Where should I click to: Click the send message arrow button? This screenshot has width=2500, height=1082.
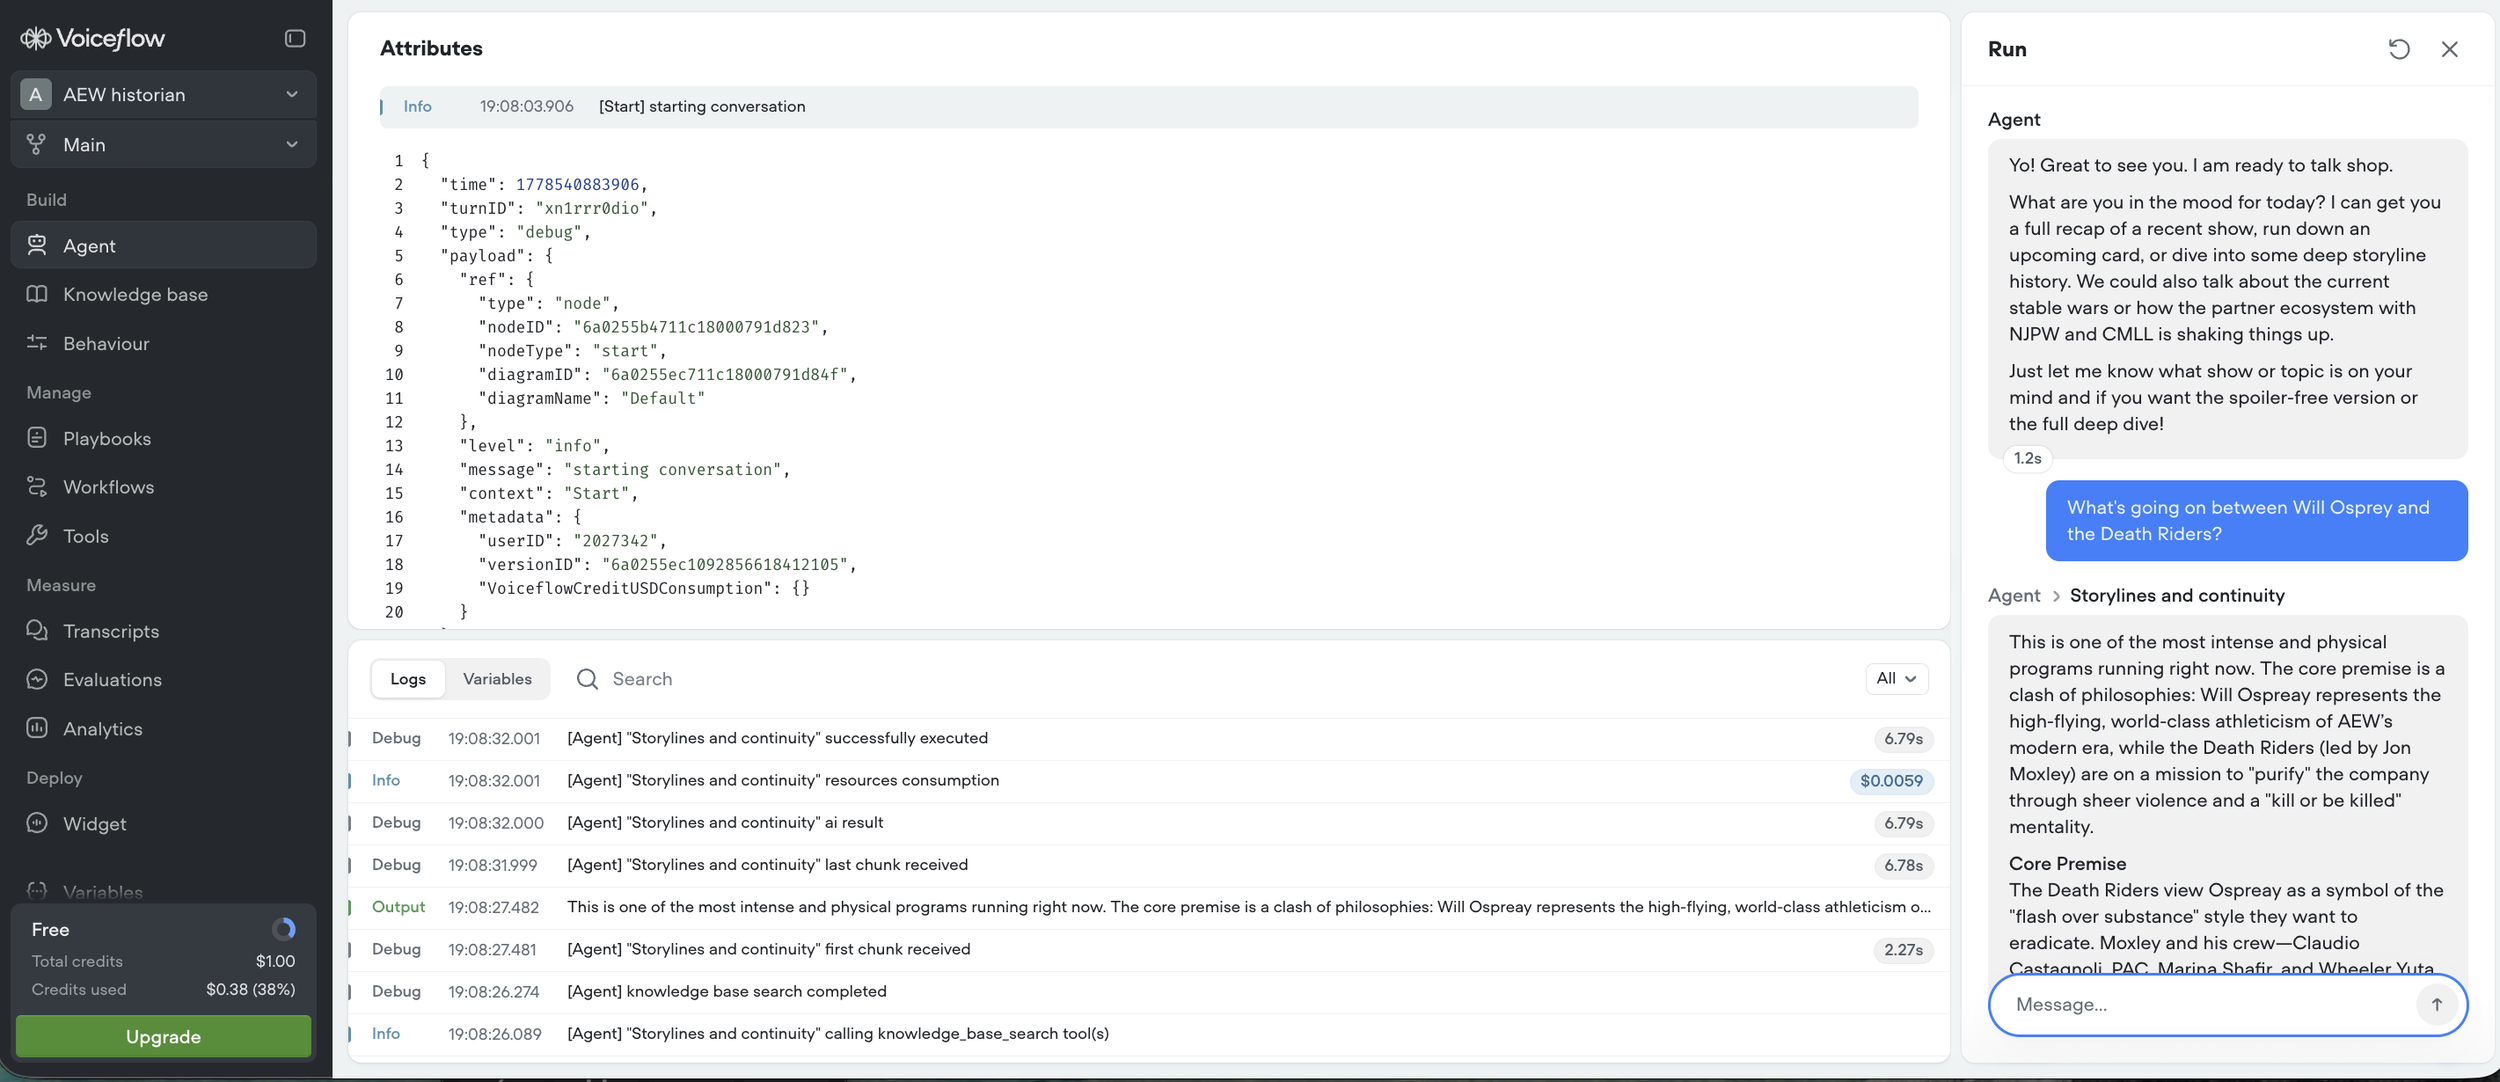pyautogui.click(x=2437, y=1004)
